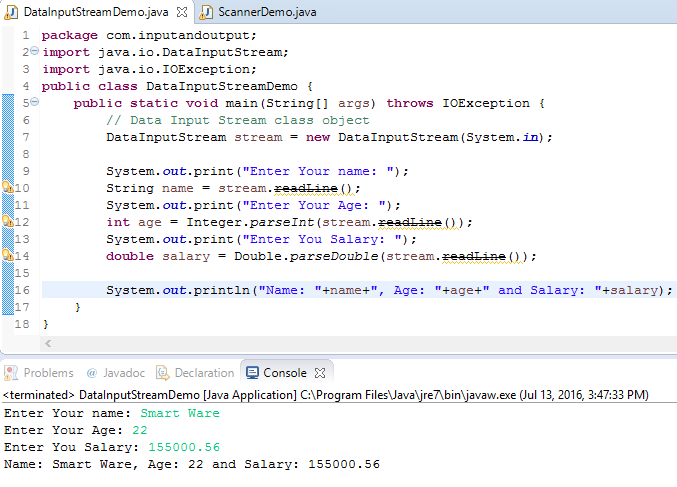The height and width of the screenshot is (487, 677).
Task: Click Integer.parseInt on line 12
Action: point(250,222)
